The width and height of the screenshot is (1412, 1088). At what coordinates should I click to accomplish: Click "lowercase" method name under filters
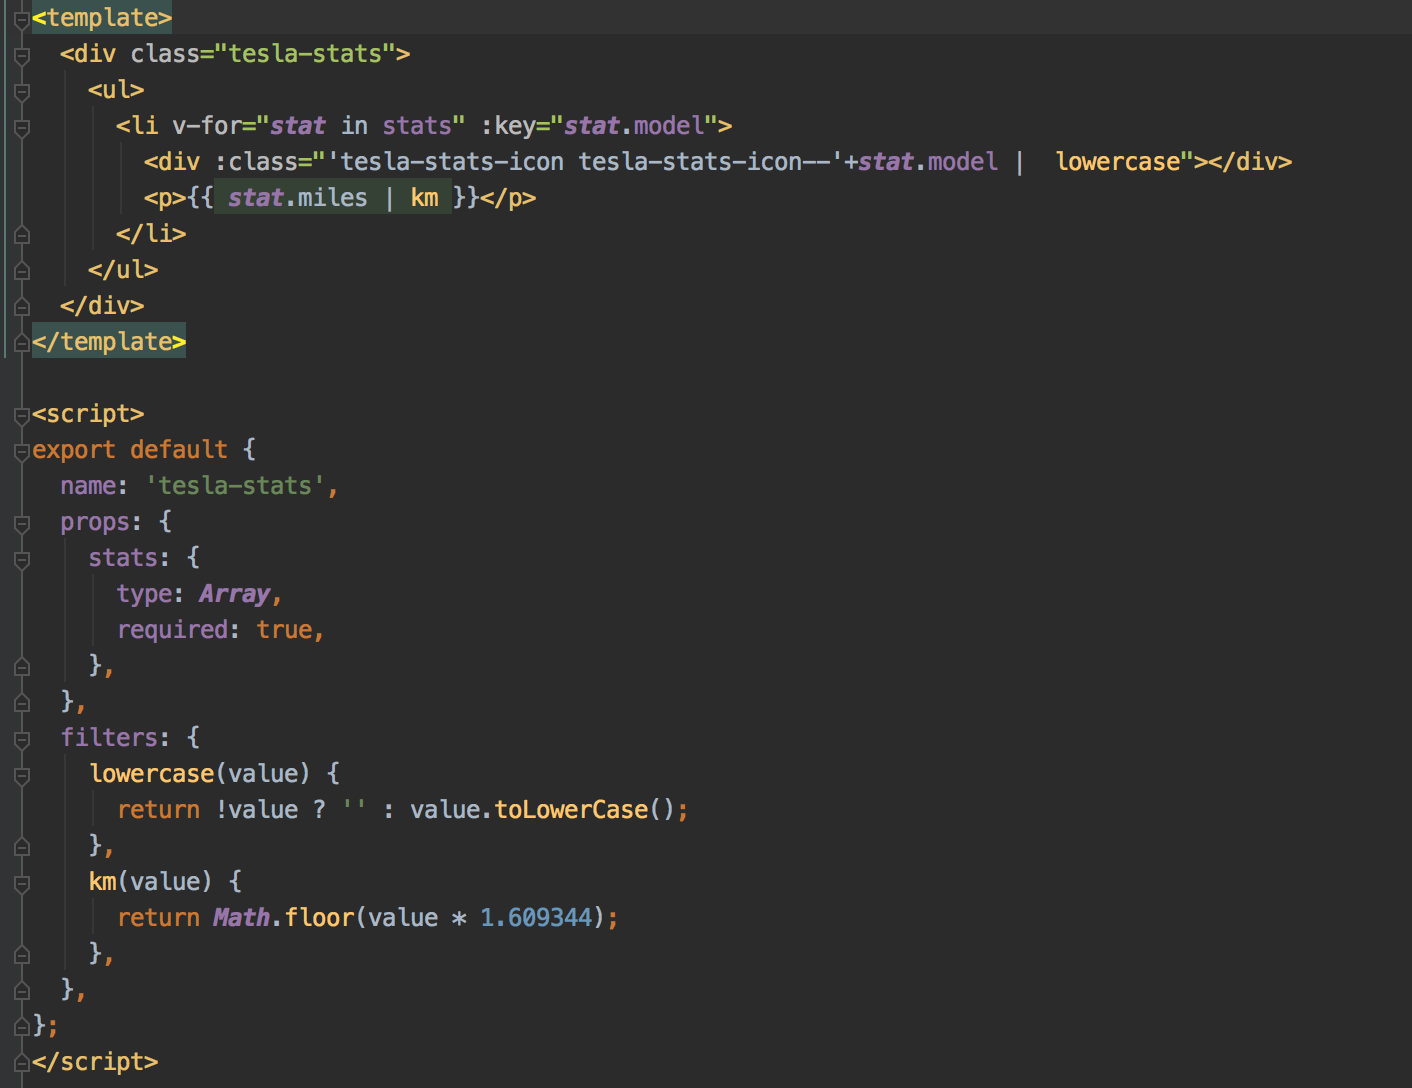[x=151, y=774]
